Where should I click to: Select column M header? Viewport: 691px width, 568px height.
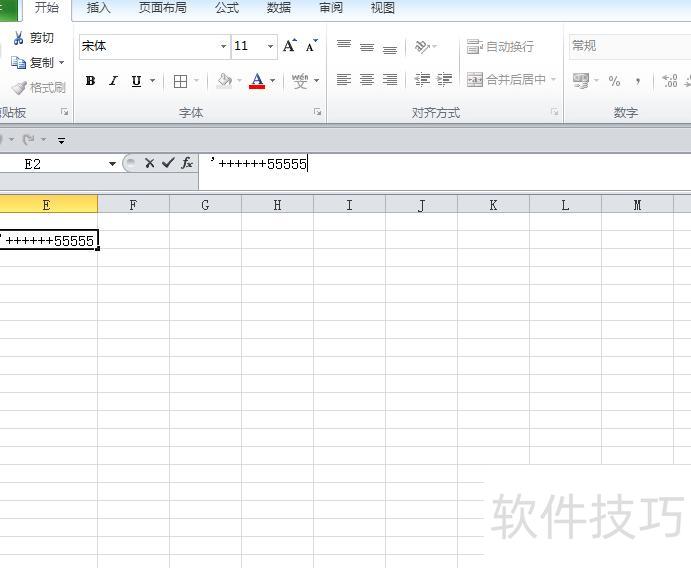[x=637, y=205]
